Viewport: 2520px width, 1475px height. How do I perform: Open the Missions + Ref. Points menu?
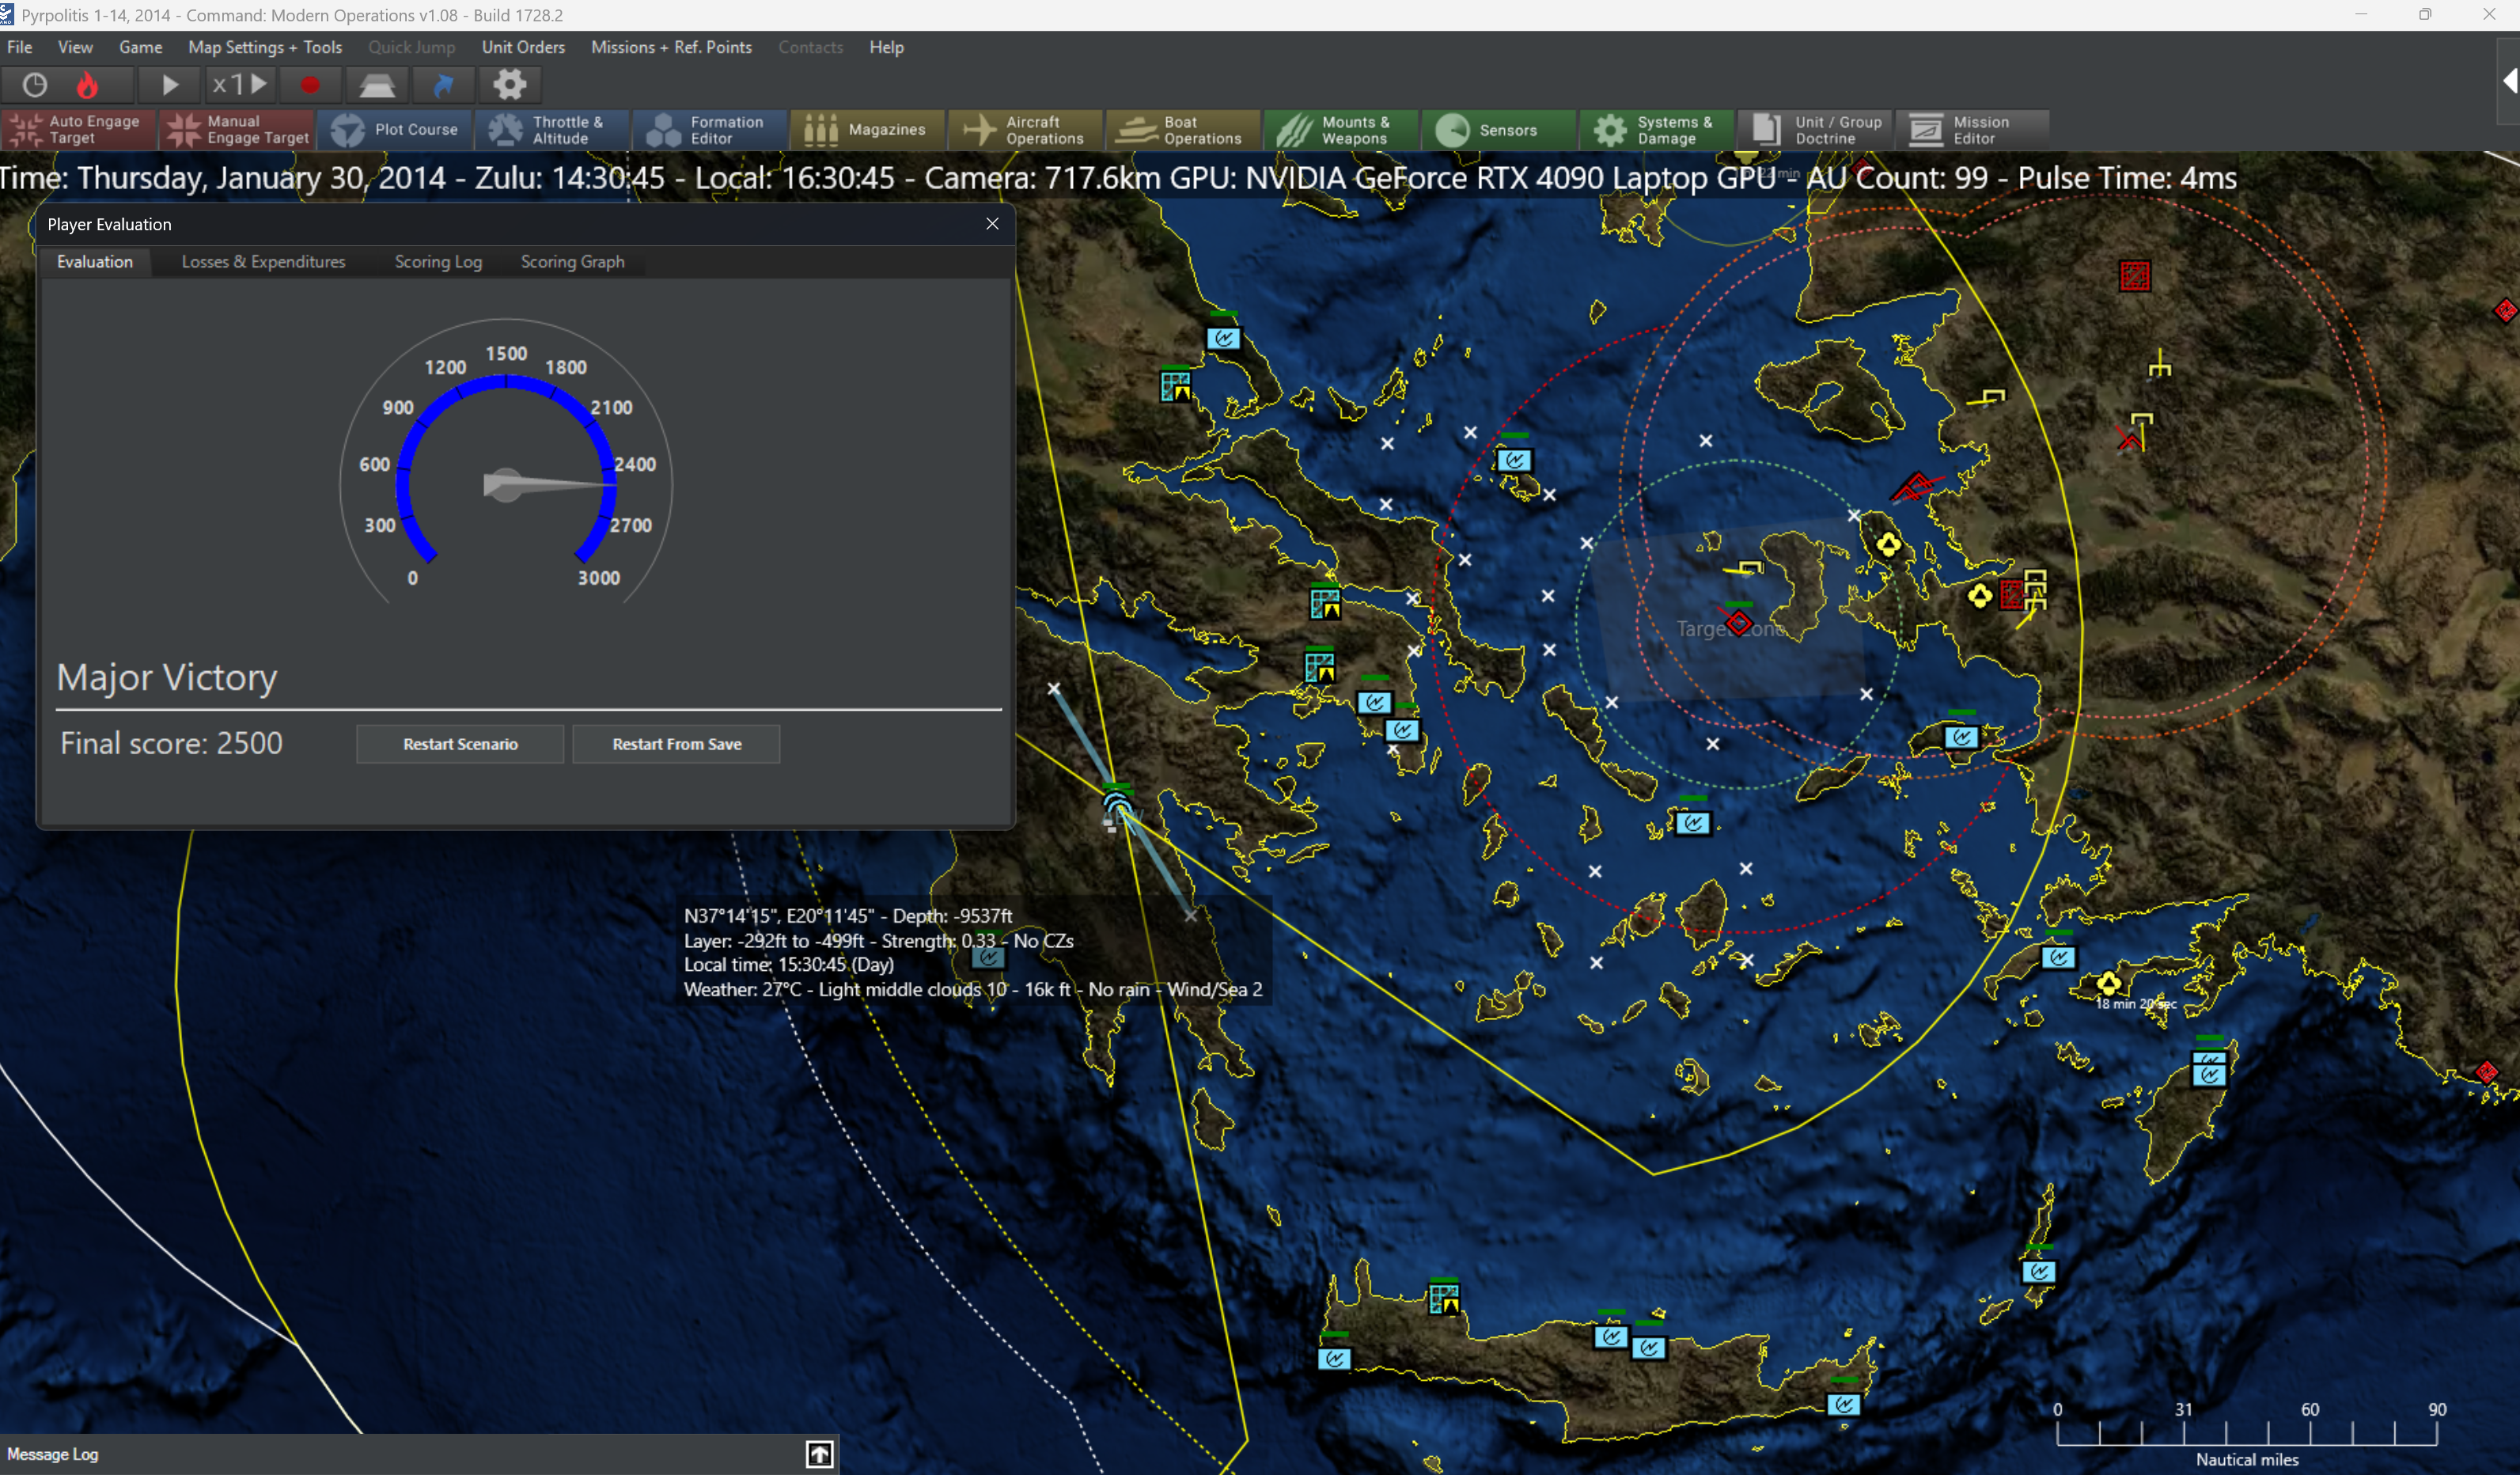pos(671,47)
